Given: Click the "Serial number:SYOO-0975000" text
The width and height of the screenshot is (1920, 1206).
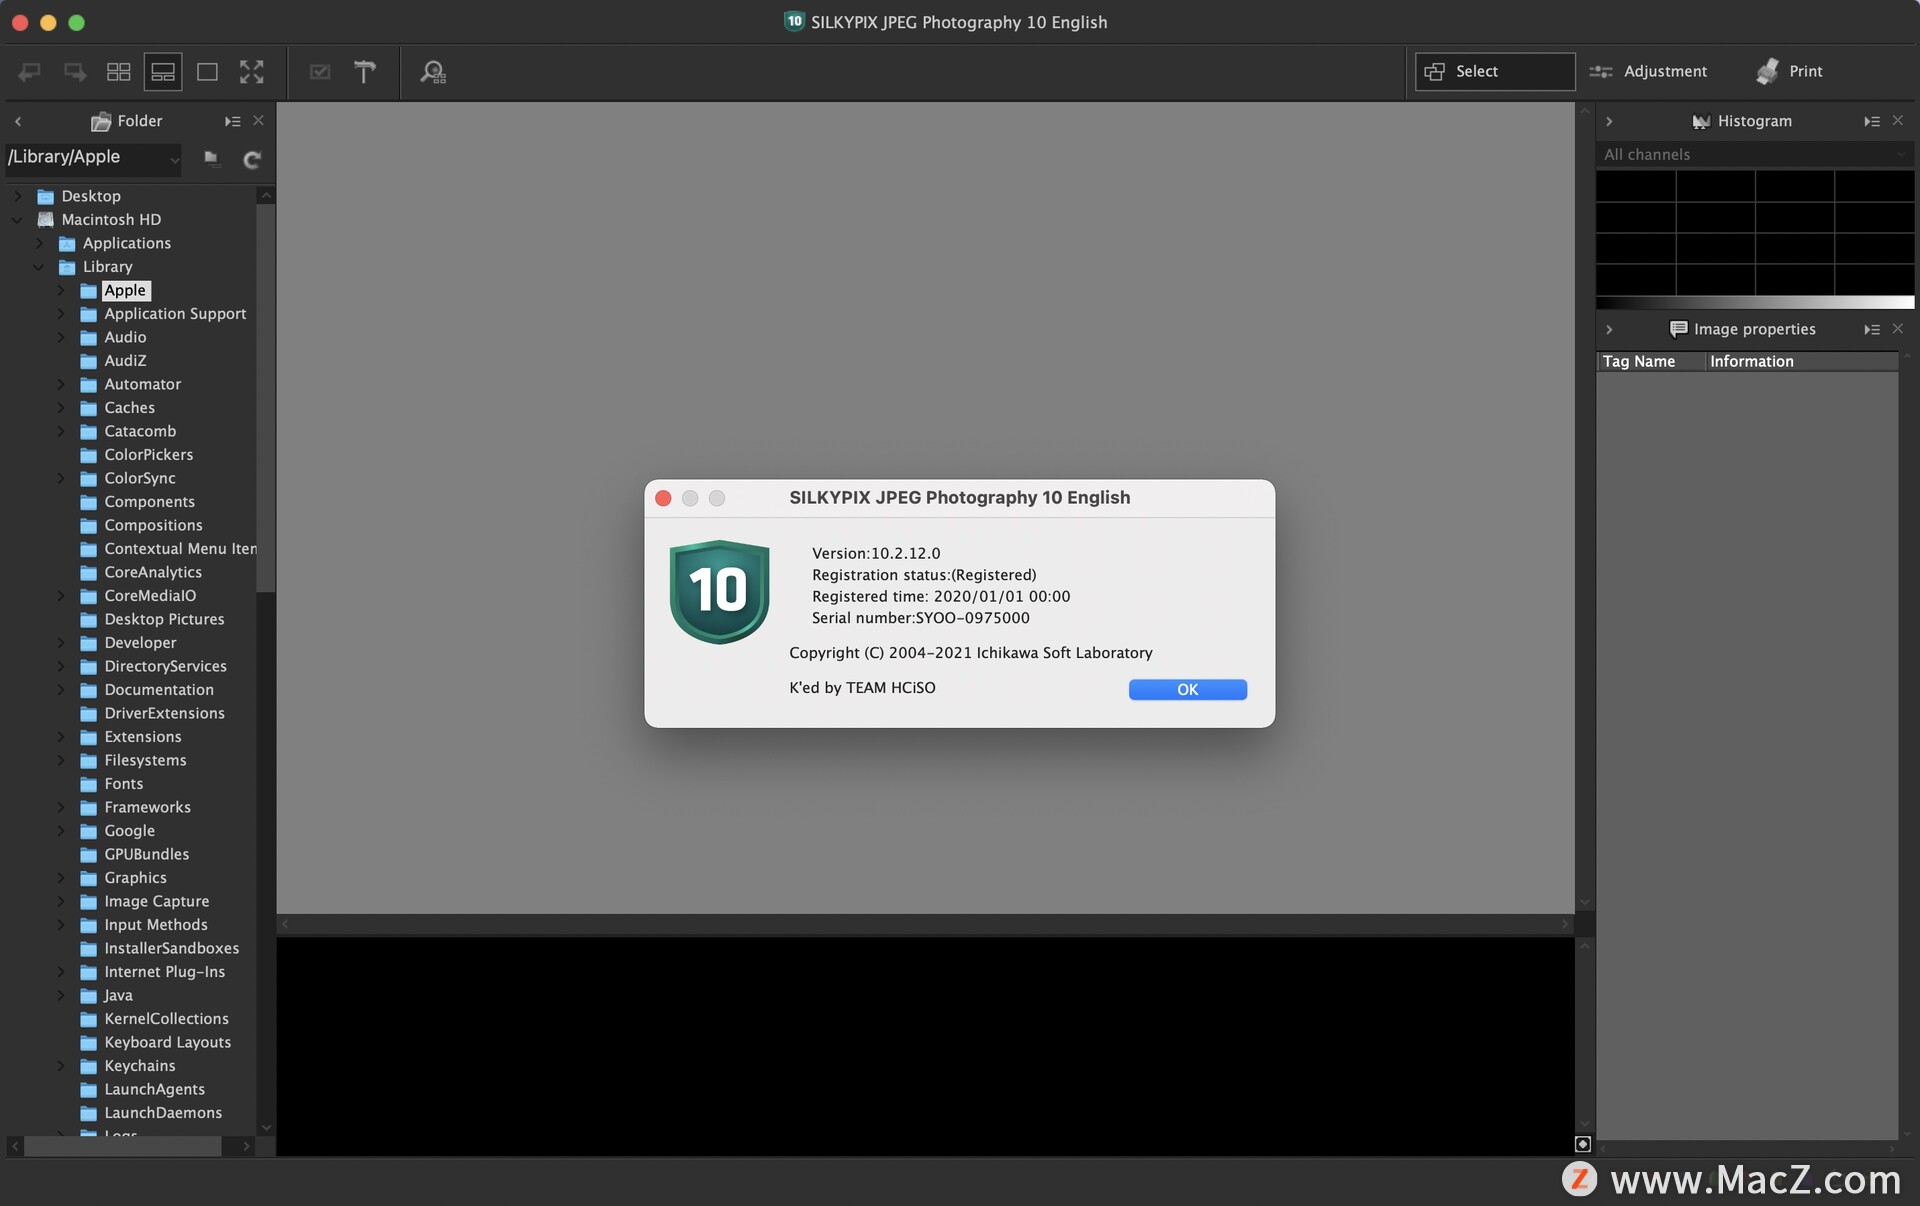Looking at the screenshot, I should (x=920, y=618).
